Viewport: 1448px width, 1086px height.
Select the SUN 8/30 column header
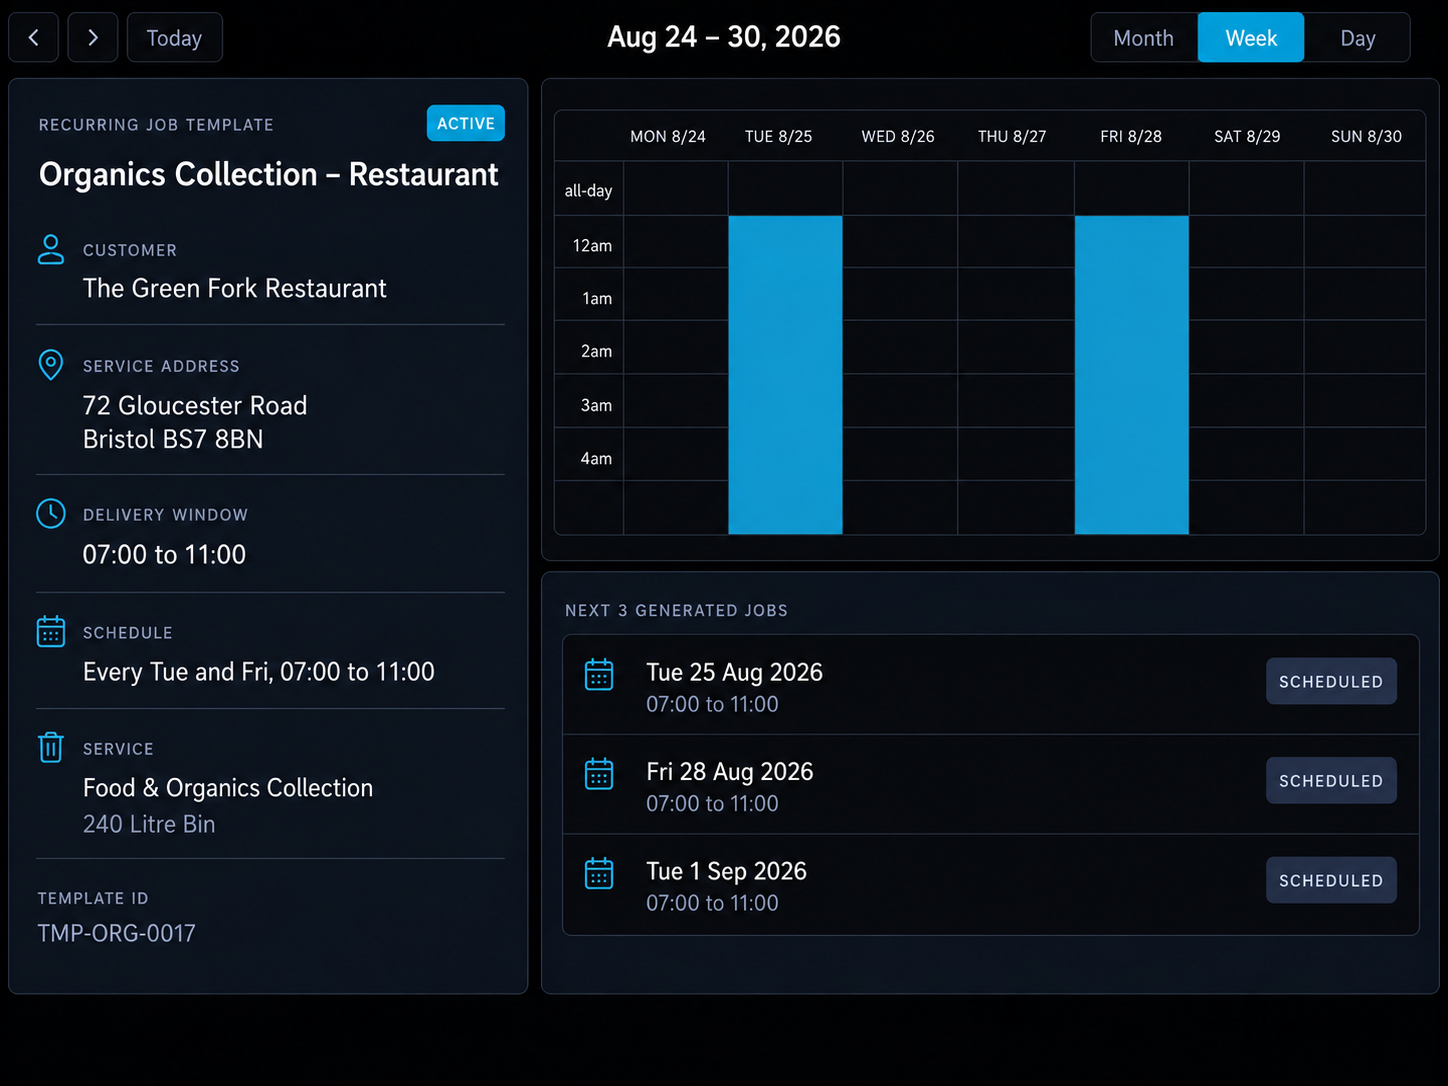click(1366, 136)
